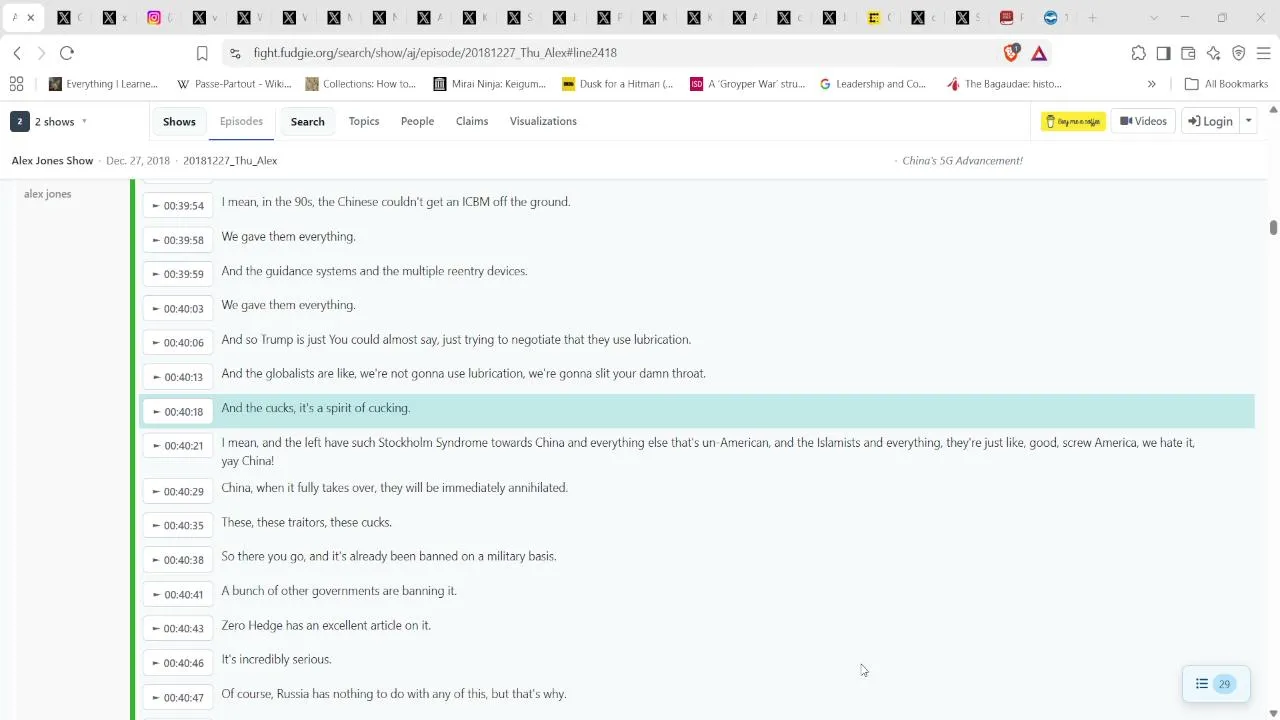Viewport: 1280px width, 720px height.
Task: Open the 'Leadership and Co...' bookmark
Action: 873,84
